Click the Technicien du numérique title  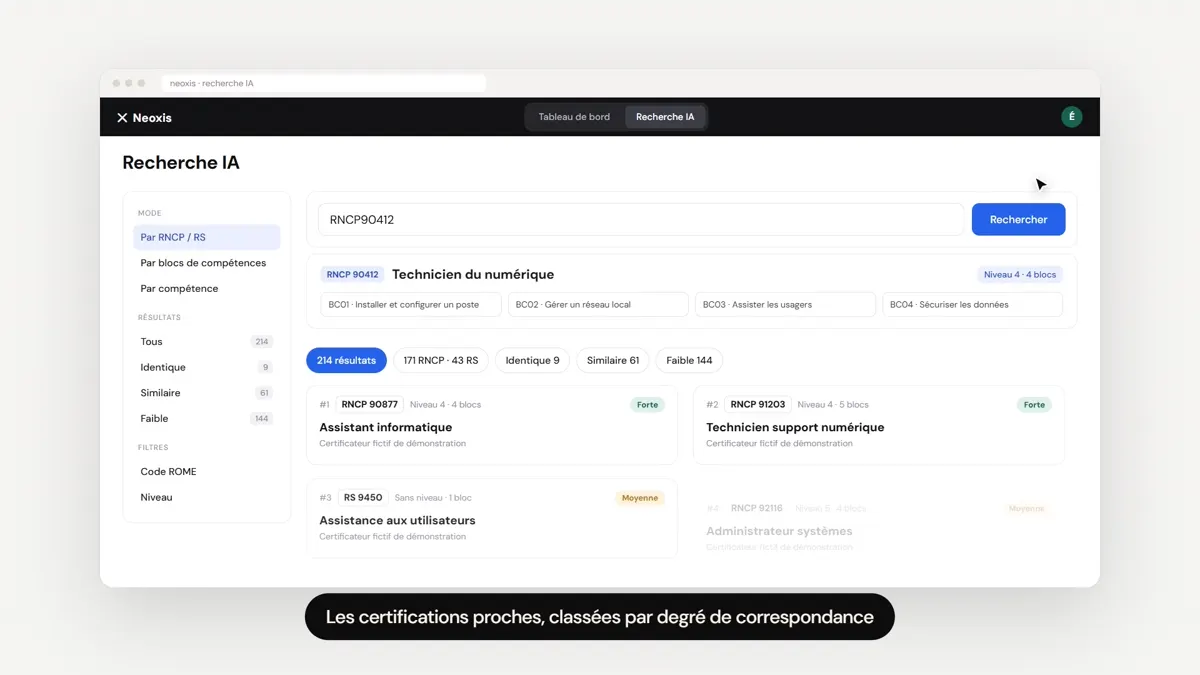473,274
